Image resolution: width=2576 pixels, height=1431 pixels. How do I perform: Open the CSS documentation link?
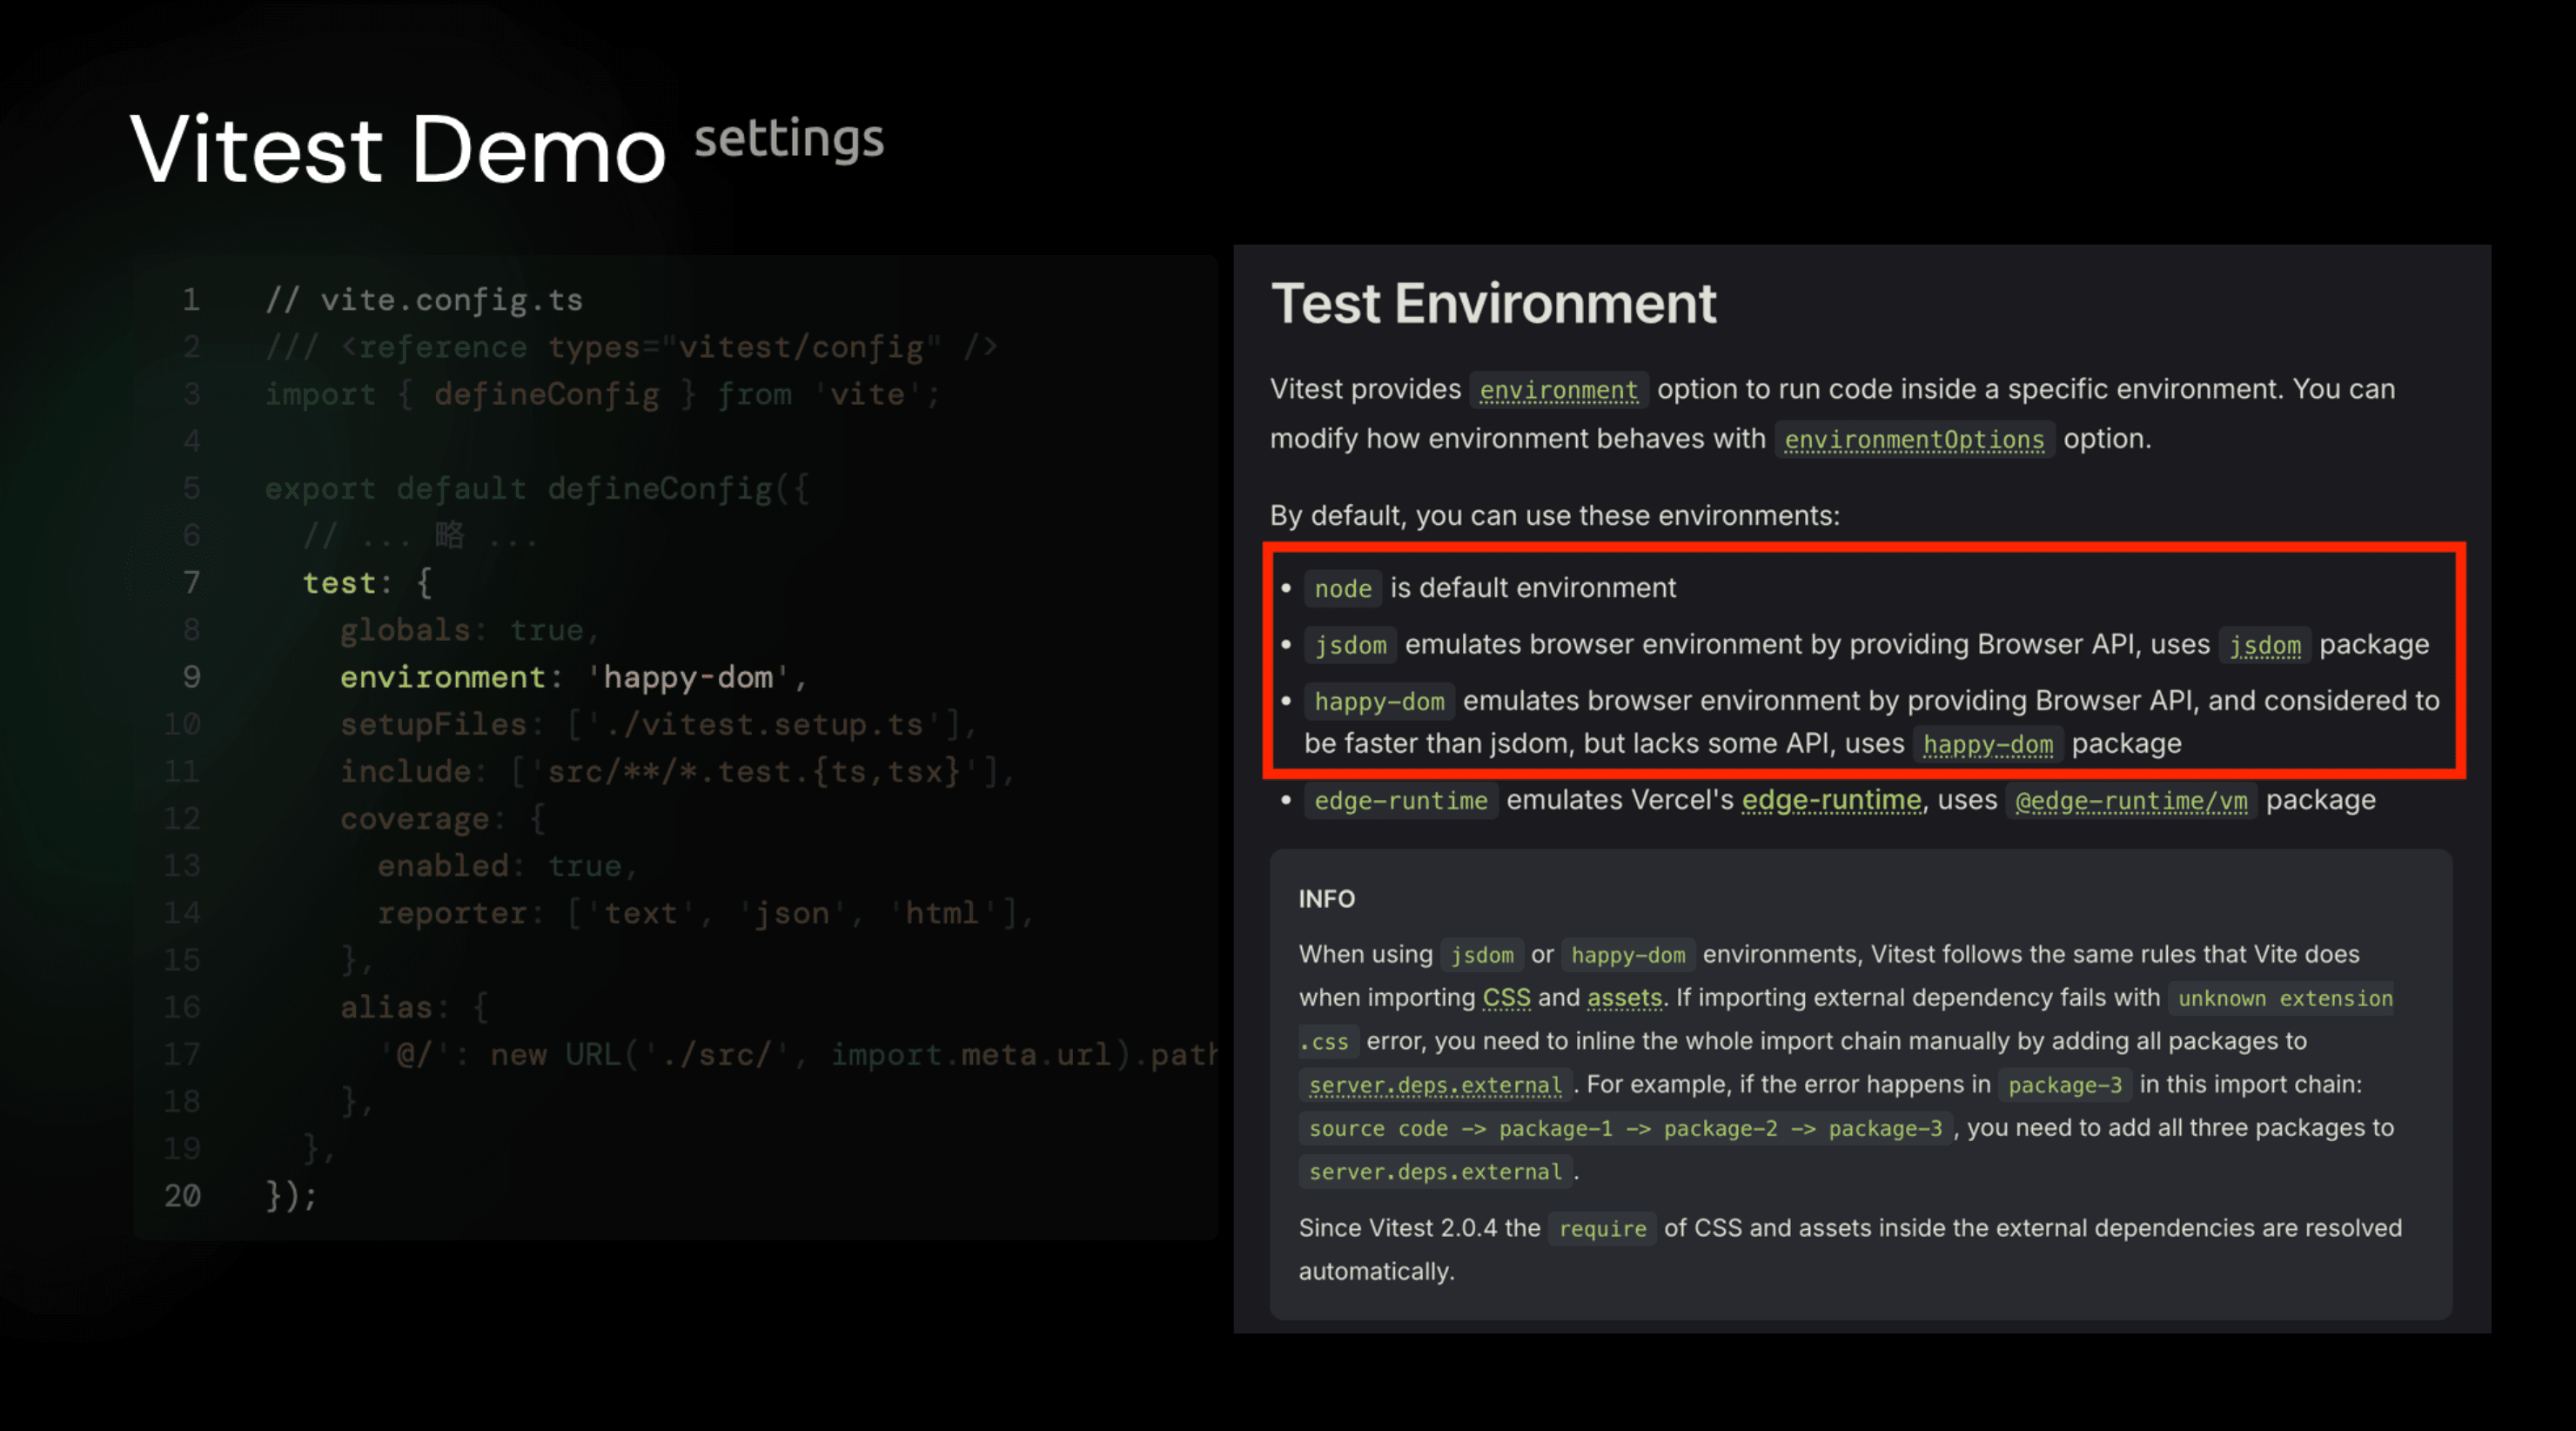click(1506, 997)
